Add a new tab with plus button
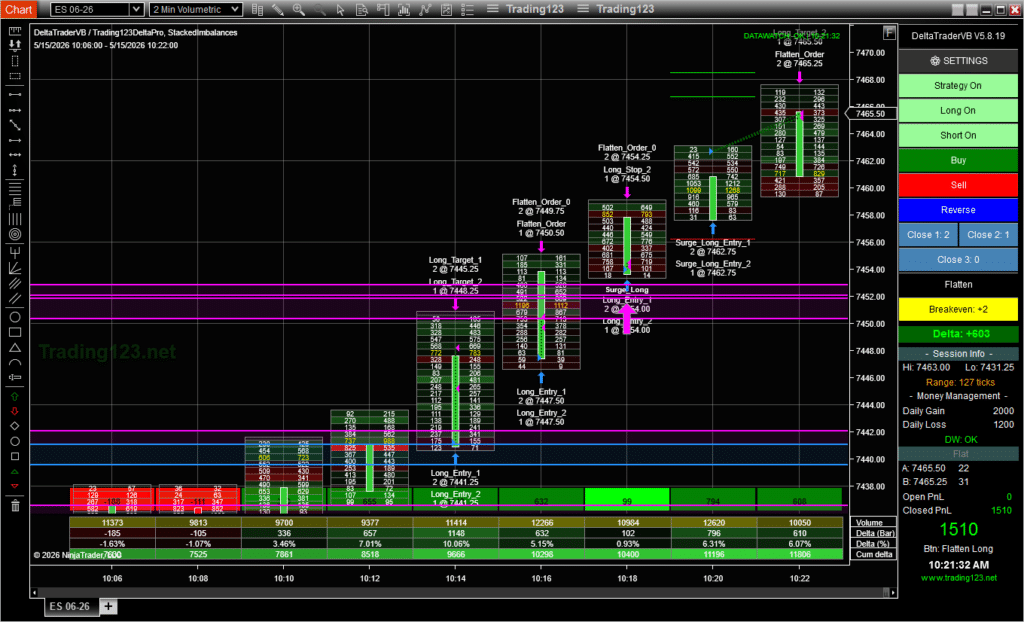 point(108,606)
